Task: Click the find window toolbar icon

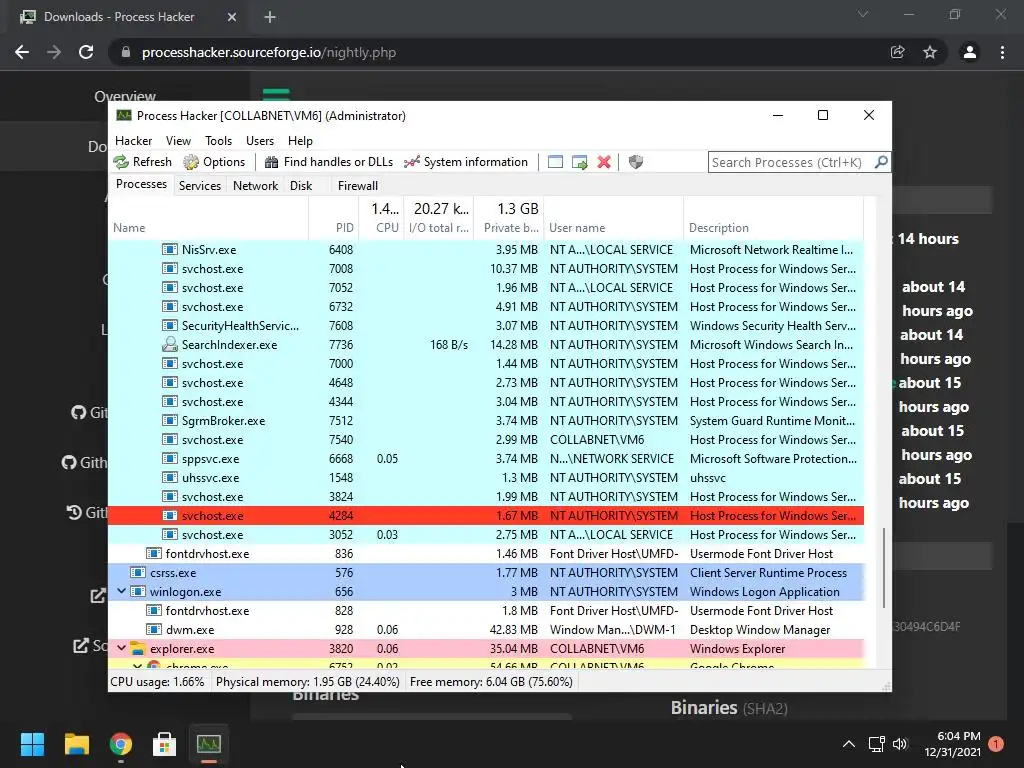Action: (x=555, y=162)
